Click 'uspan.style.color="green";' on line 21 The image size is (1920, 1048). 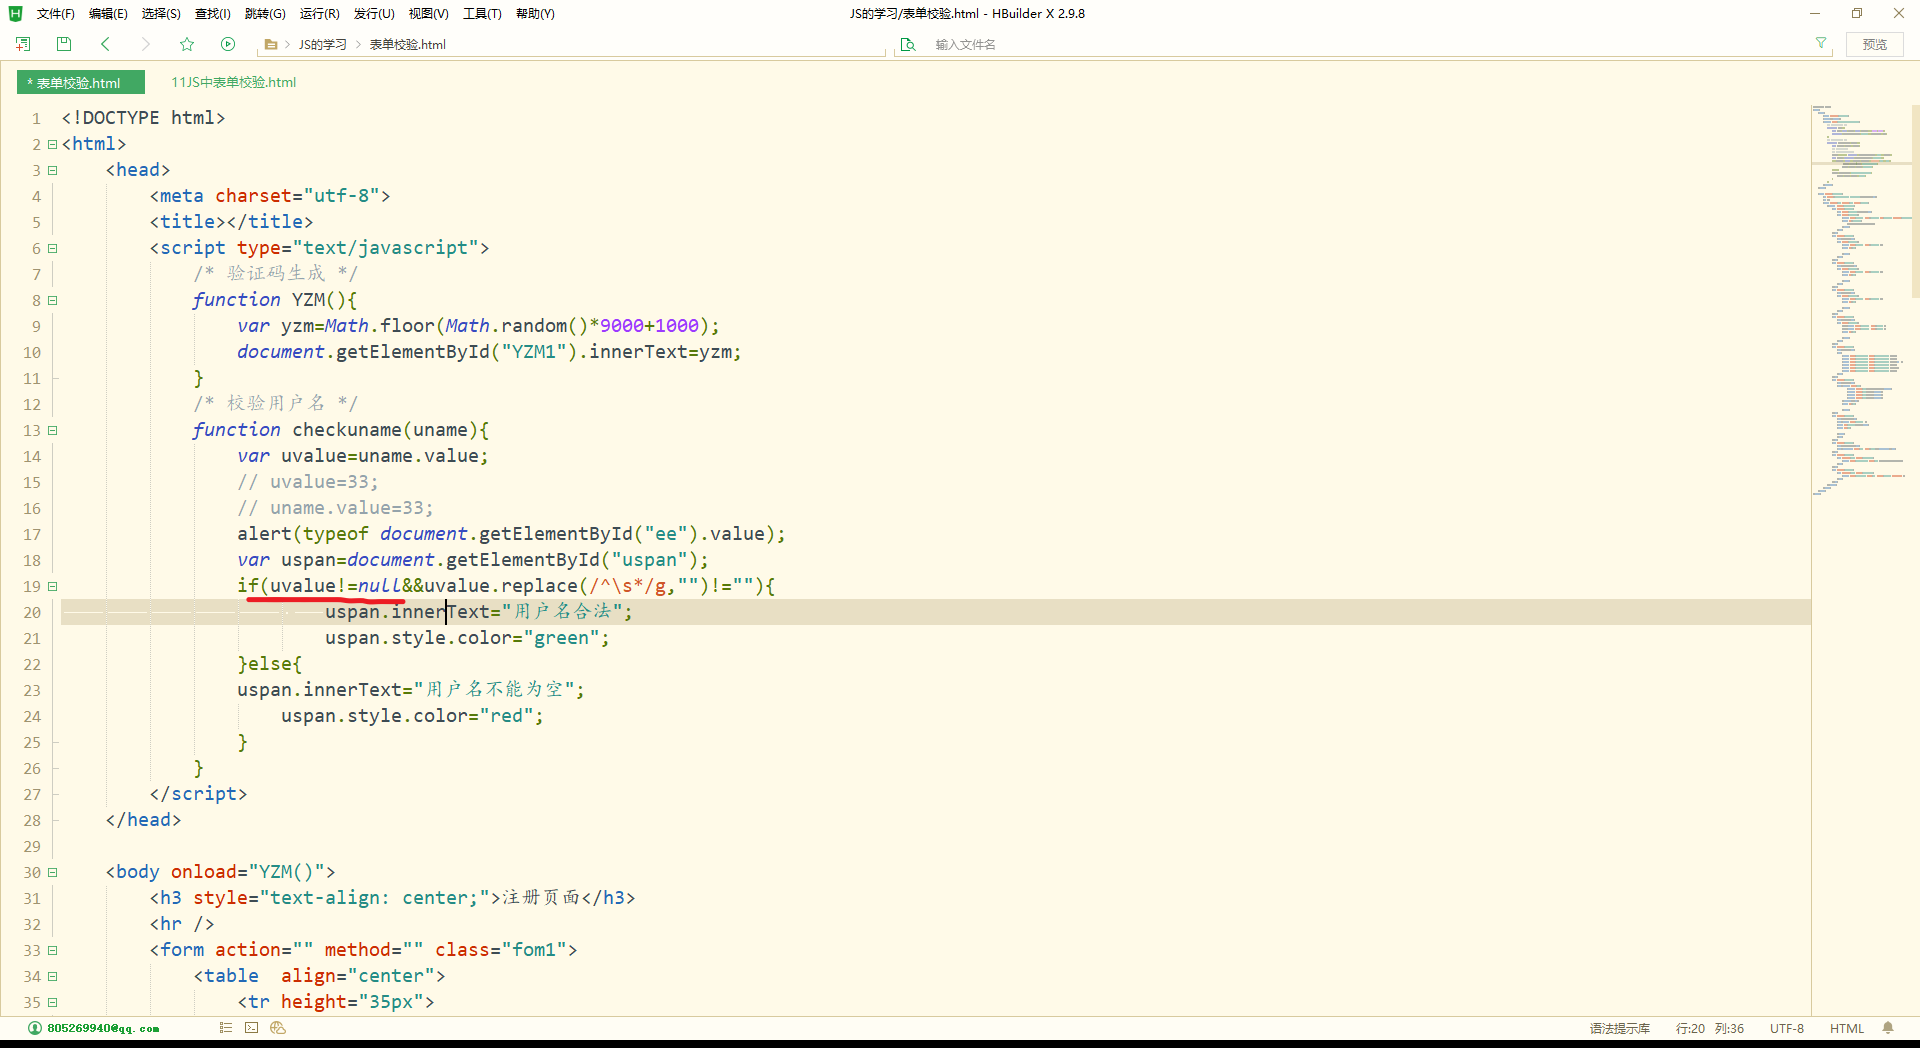[x=467, y=638]
